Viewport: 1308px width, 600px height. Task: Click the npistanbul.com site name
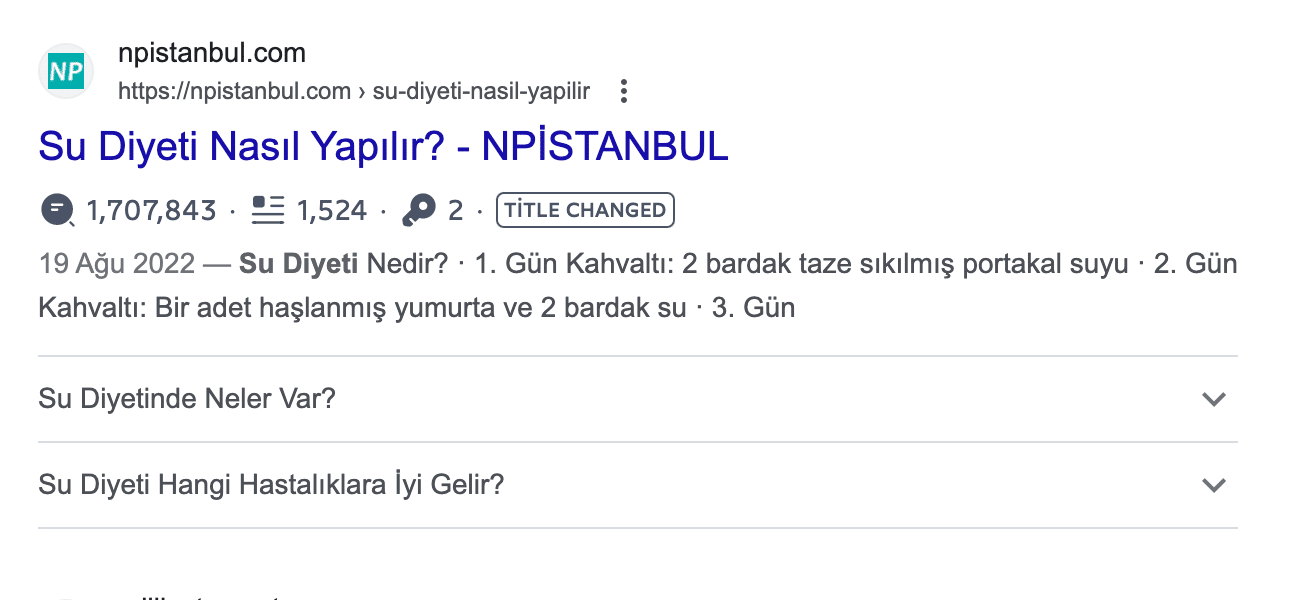click(x=212, y=52)
